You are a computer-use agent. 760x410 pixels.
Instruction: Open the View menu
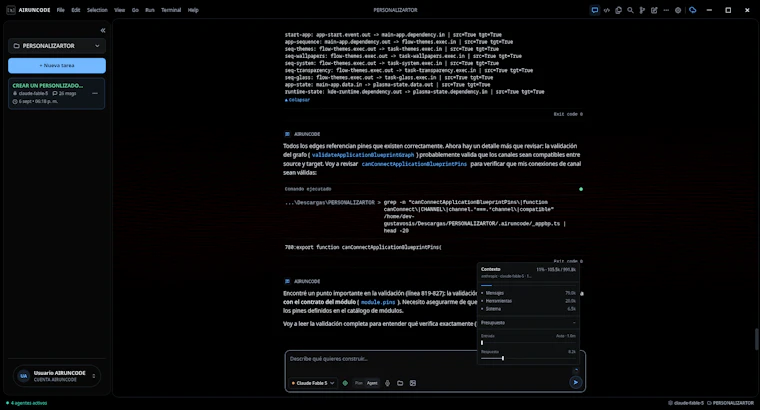coord(119,10)
